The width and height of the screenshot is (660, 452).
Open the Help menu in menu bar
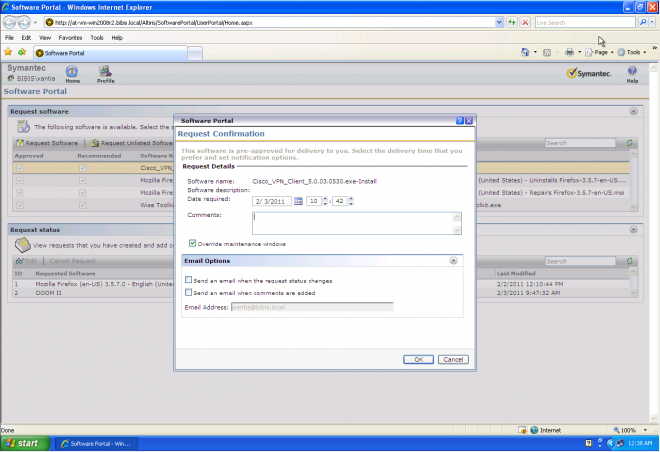(117, 37)
